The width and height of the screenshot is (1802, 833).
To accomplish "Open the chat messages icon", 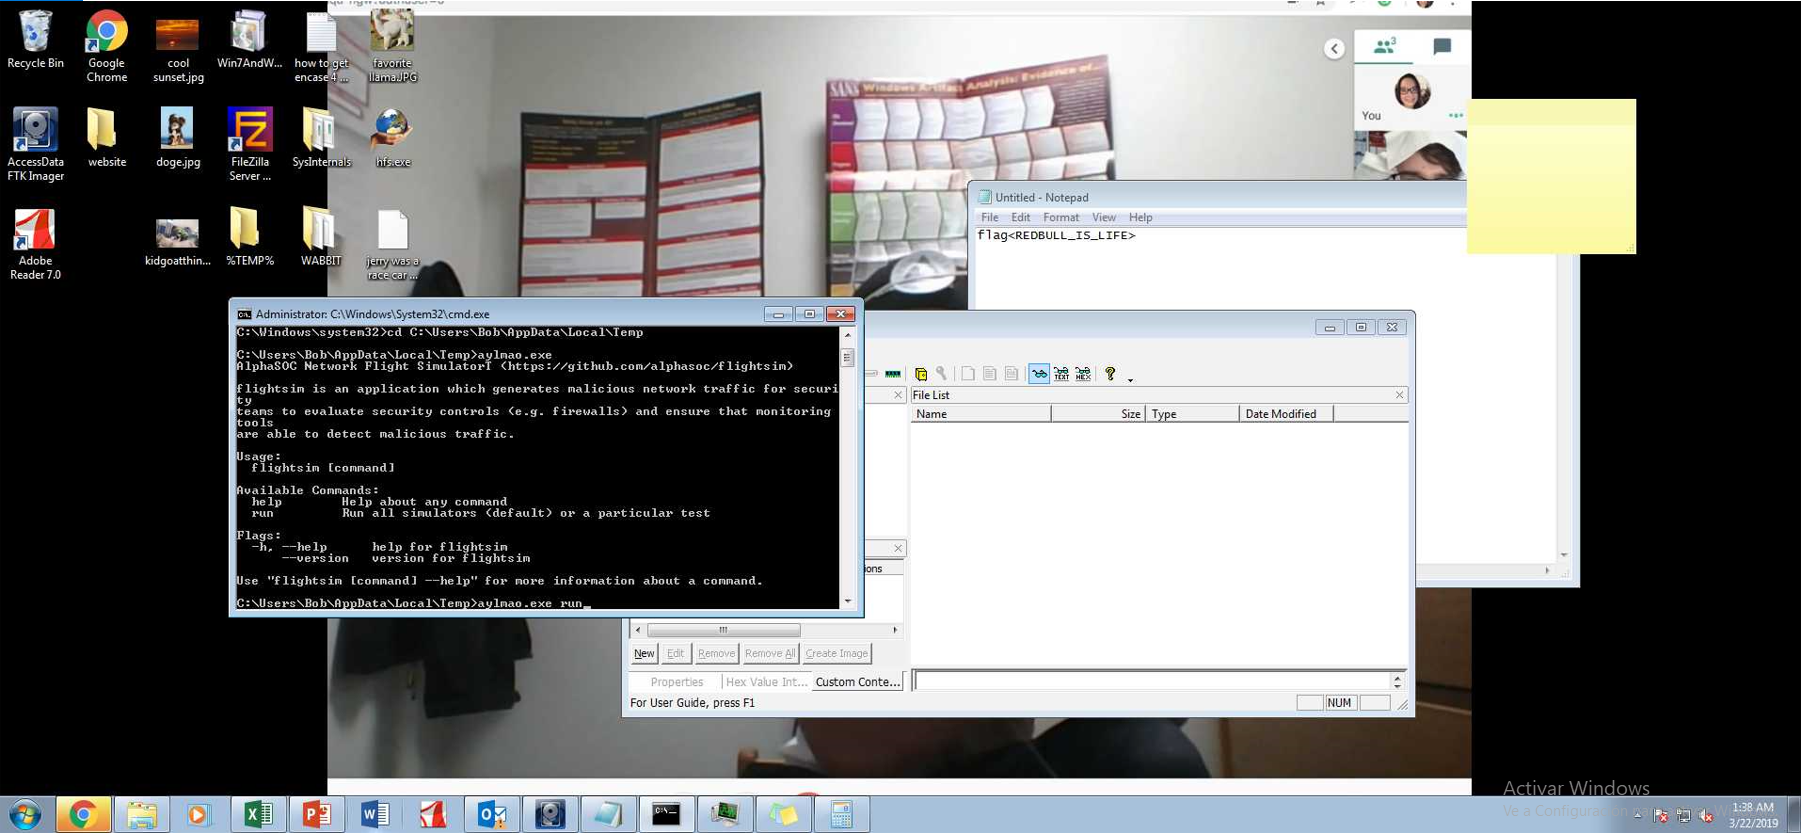I will (x=1441, y=46).
